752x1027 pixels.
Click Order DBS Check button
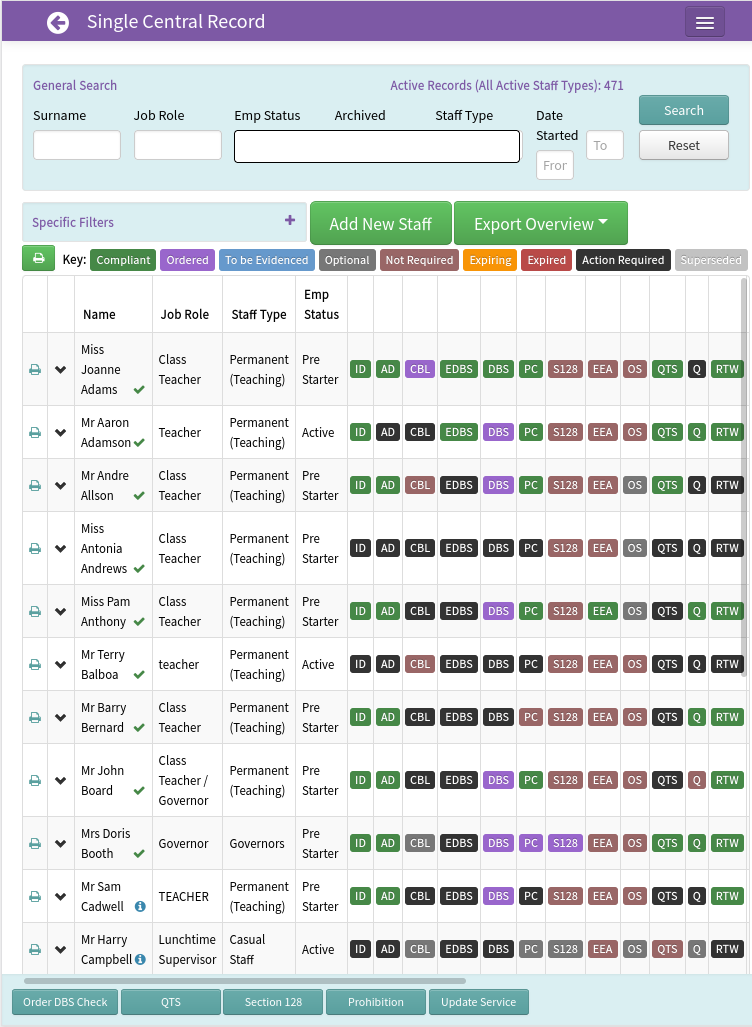(65, 1002)
